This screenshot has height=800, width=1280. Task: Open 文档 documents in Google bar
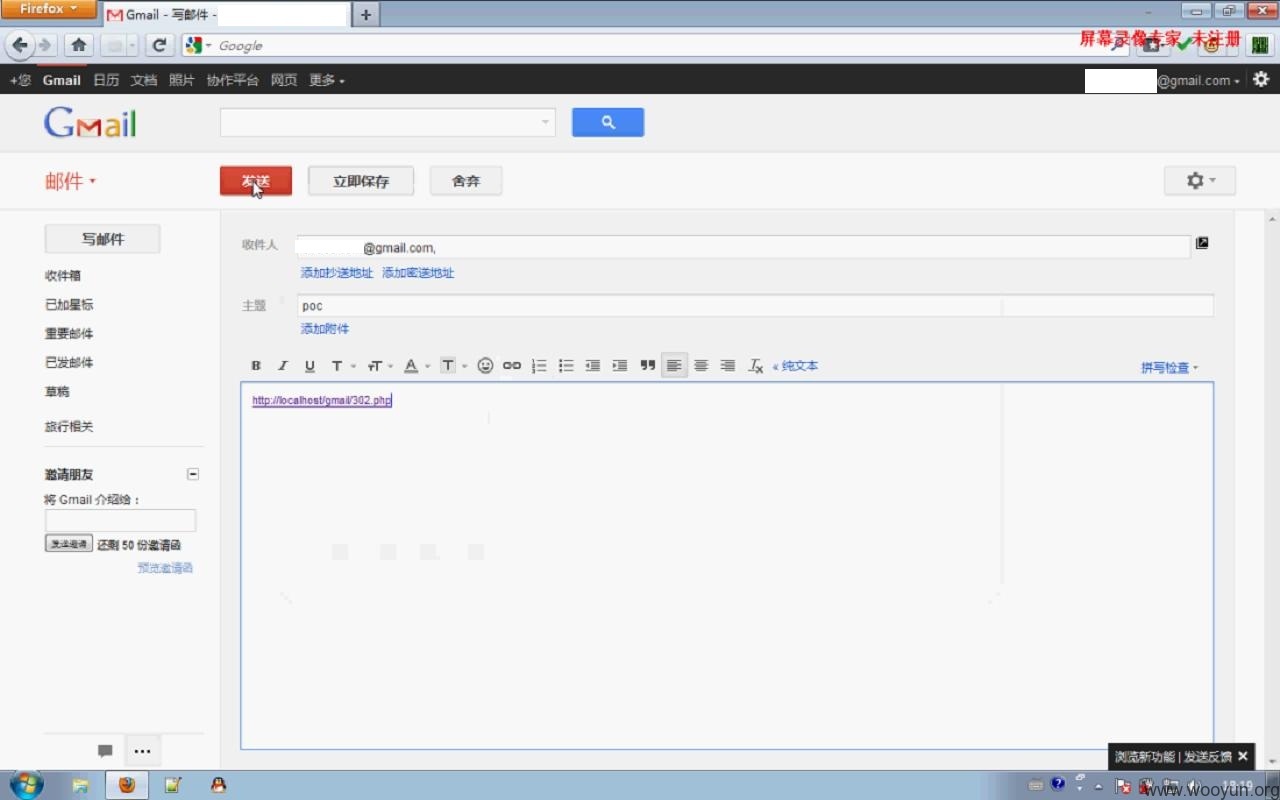tap(144, 80)
